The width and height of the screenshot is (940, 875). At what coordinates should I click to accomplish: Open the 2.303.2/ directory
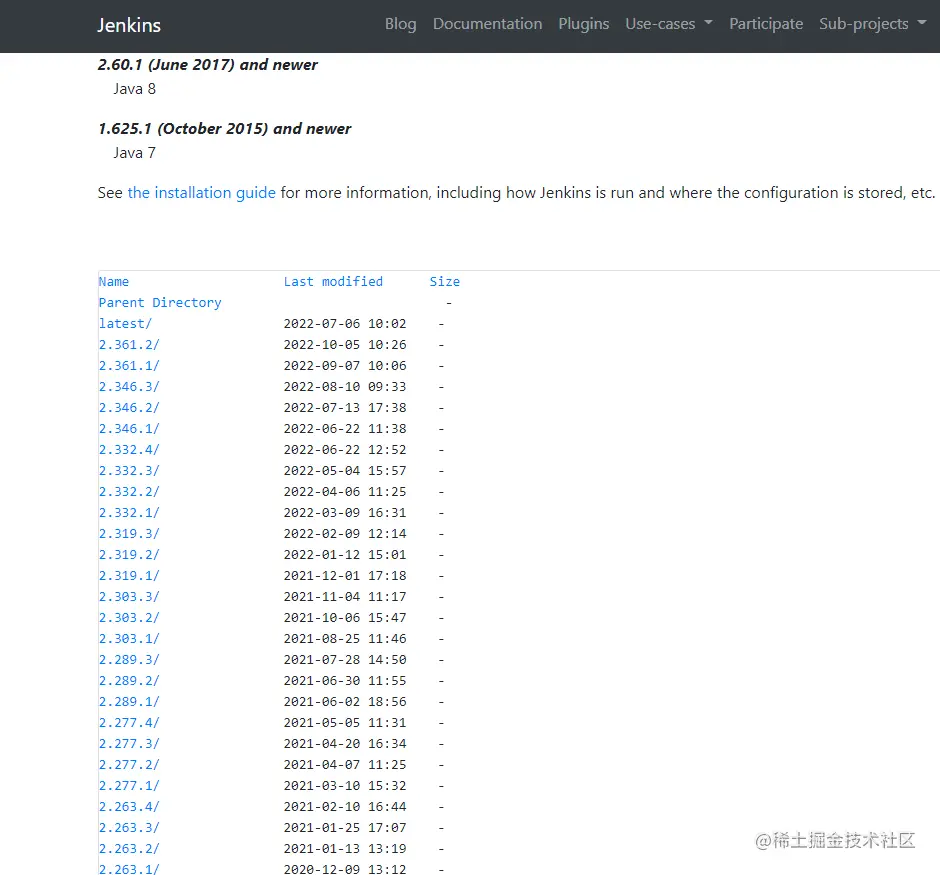click(129, 617)
